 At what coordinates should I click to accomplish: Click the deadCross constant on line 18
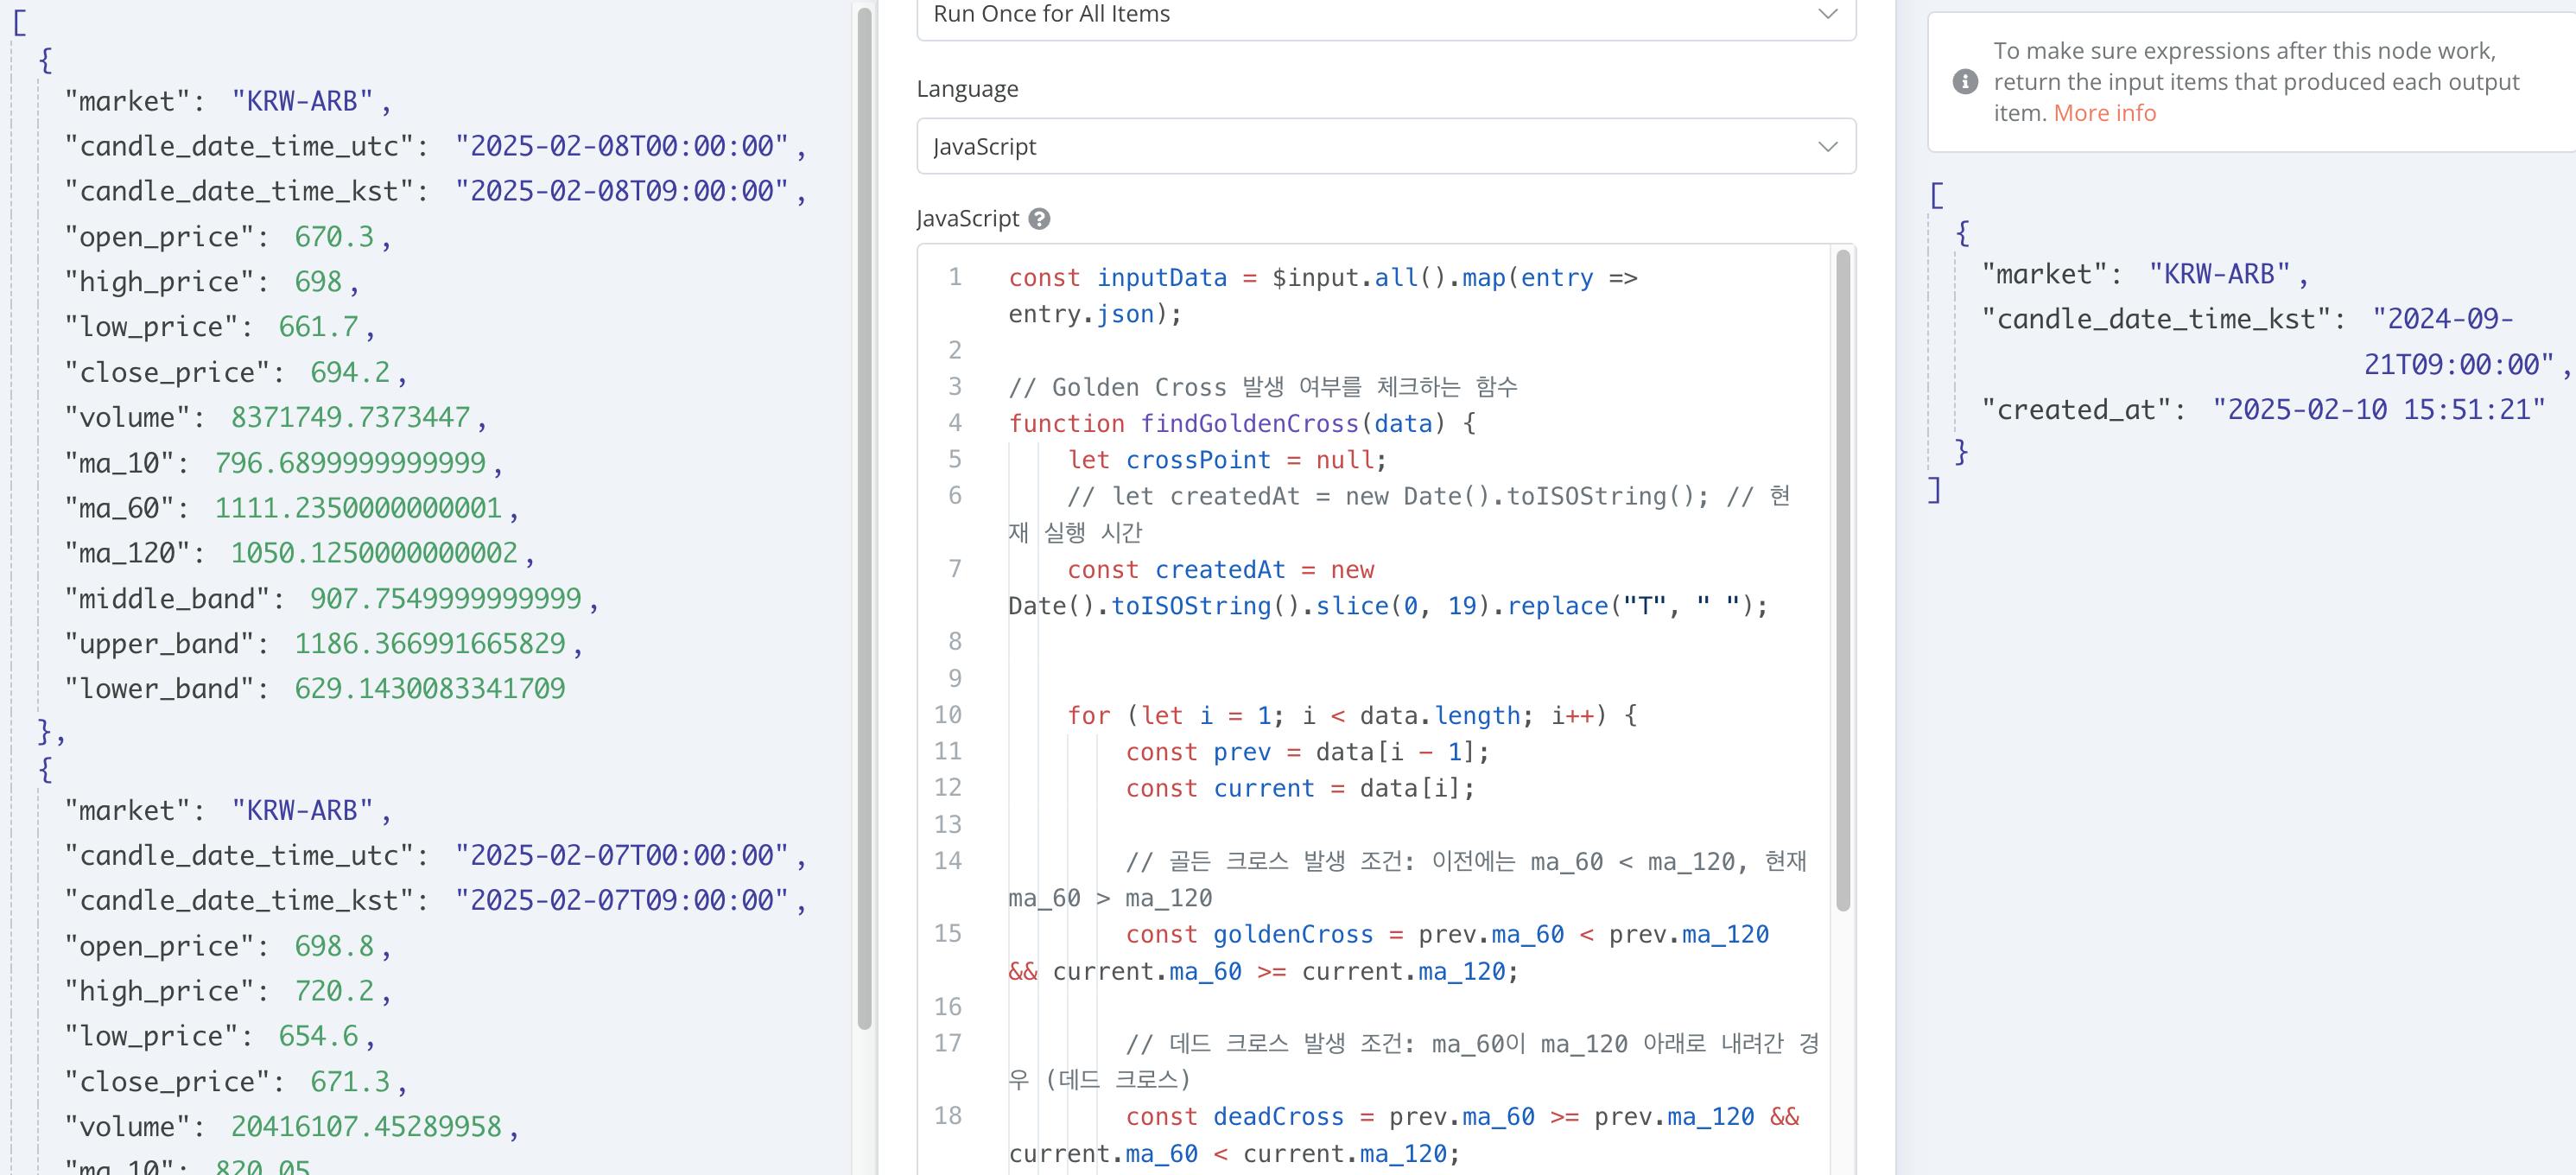point(1277,1117)
